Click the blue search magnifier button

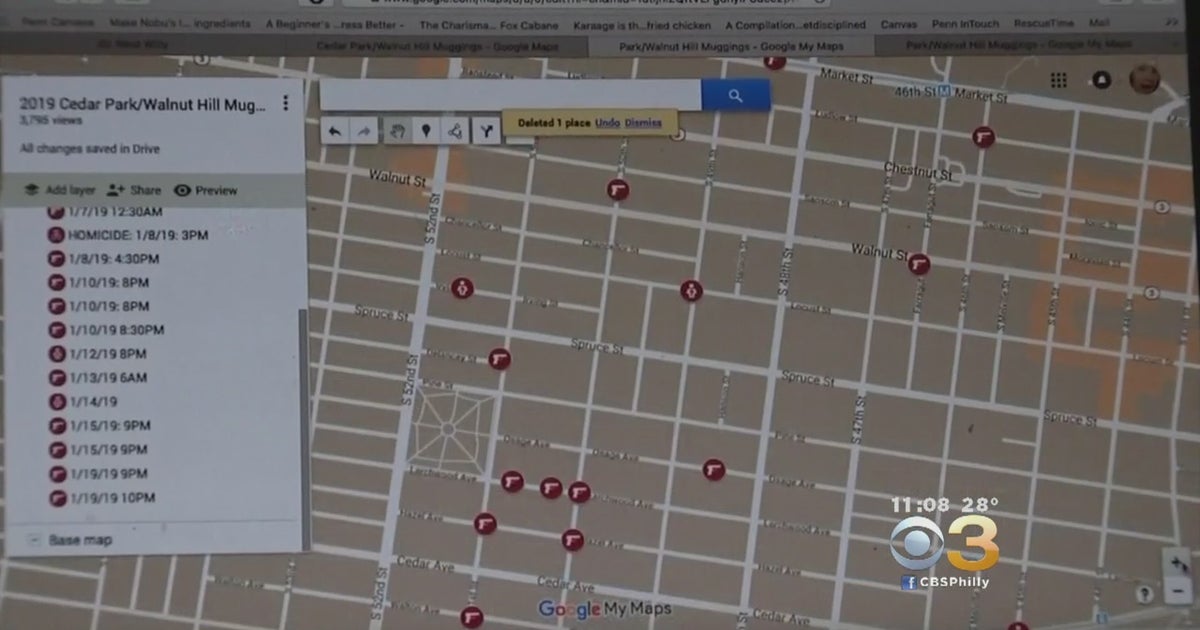[x=735, y=96]
